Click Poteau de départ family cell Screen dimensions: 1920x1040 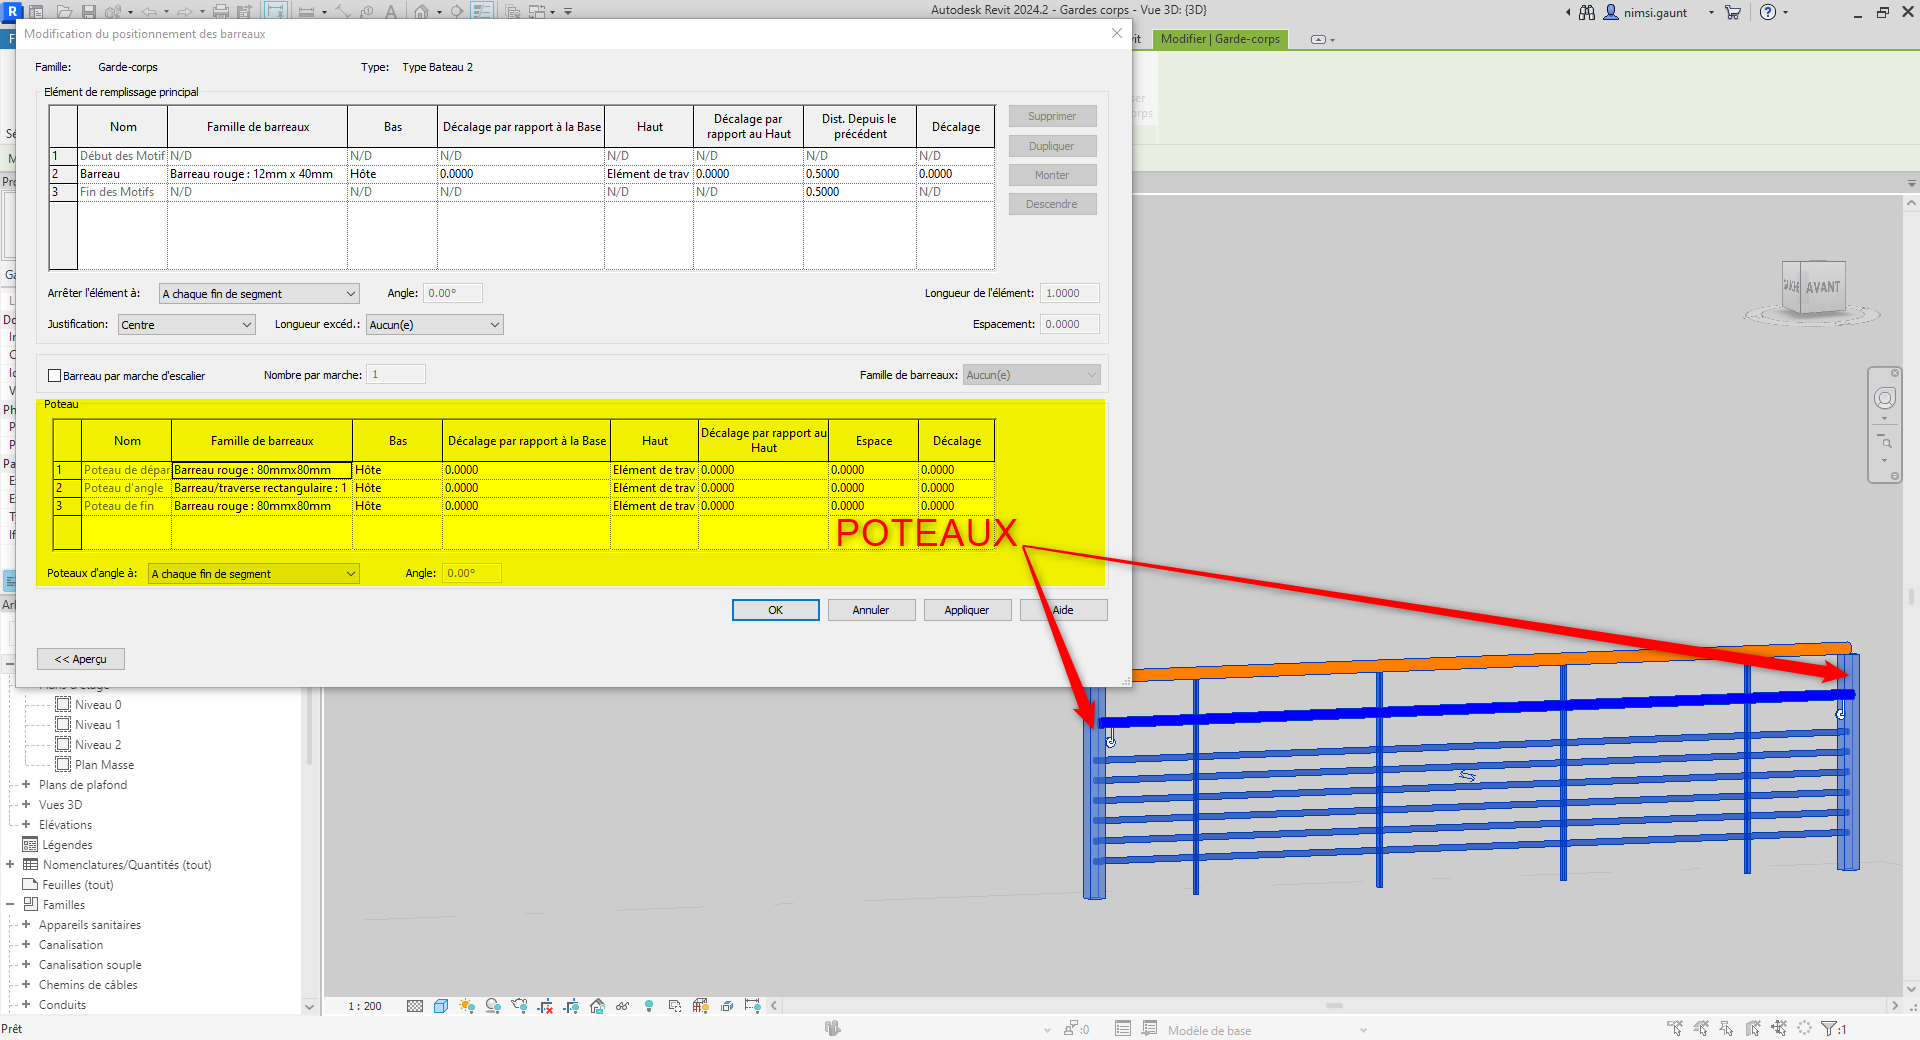pyautogui.click(x=262, y=470)
